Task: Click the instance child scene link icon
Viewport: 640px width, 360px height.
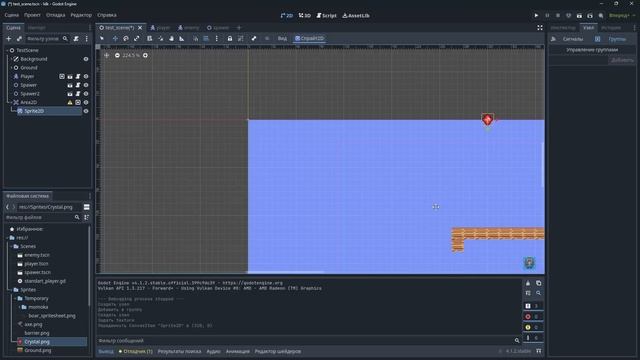Action: [x=19, y=38]
